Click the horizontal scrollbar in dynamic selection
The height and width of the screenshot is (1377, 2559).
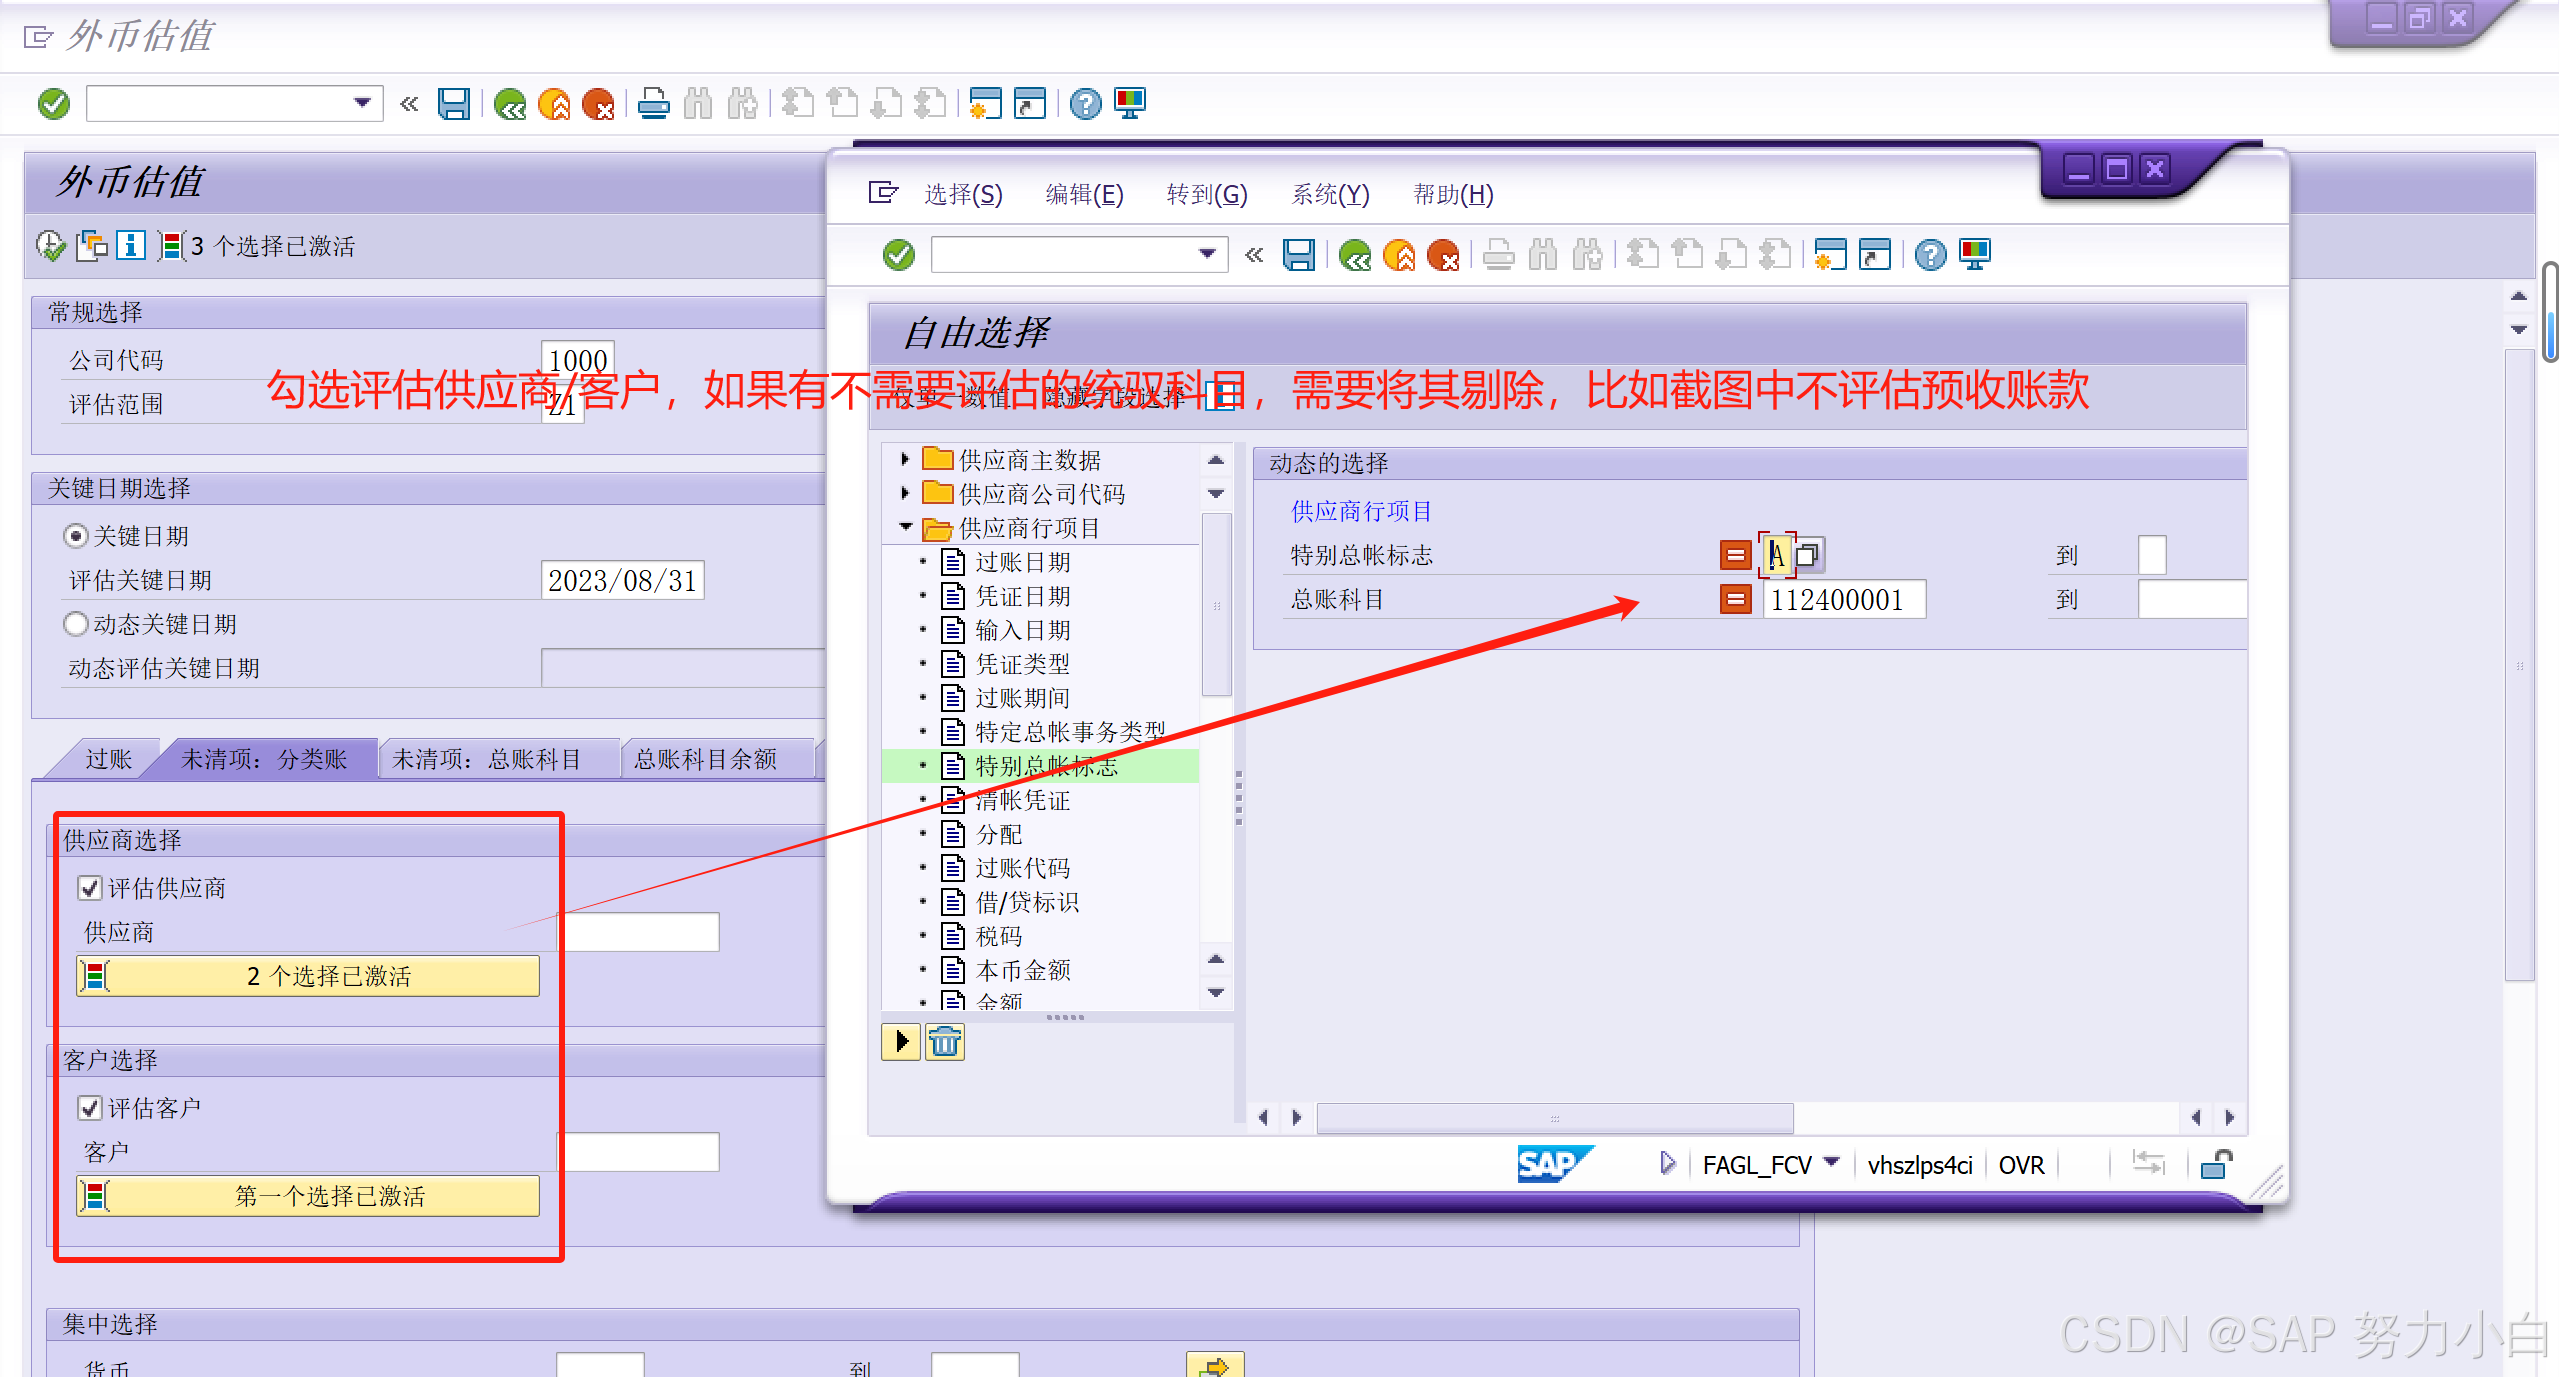point(1554,1117)
